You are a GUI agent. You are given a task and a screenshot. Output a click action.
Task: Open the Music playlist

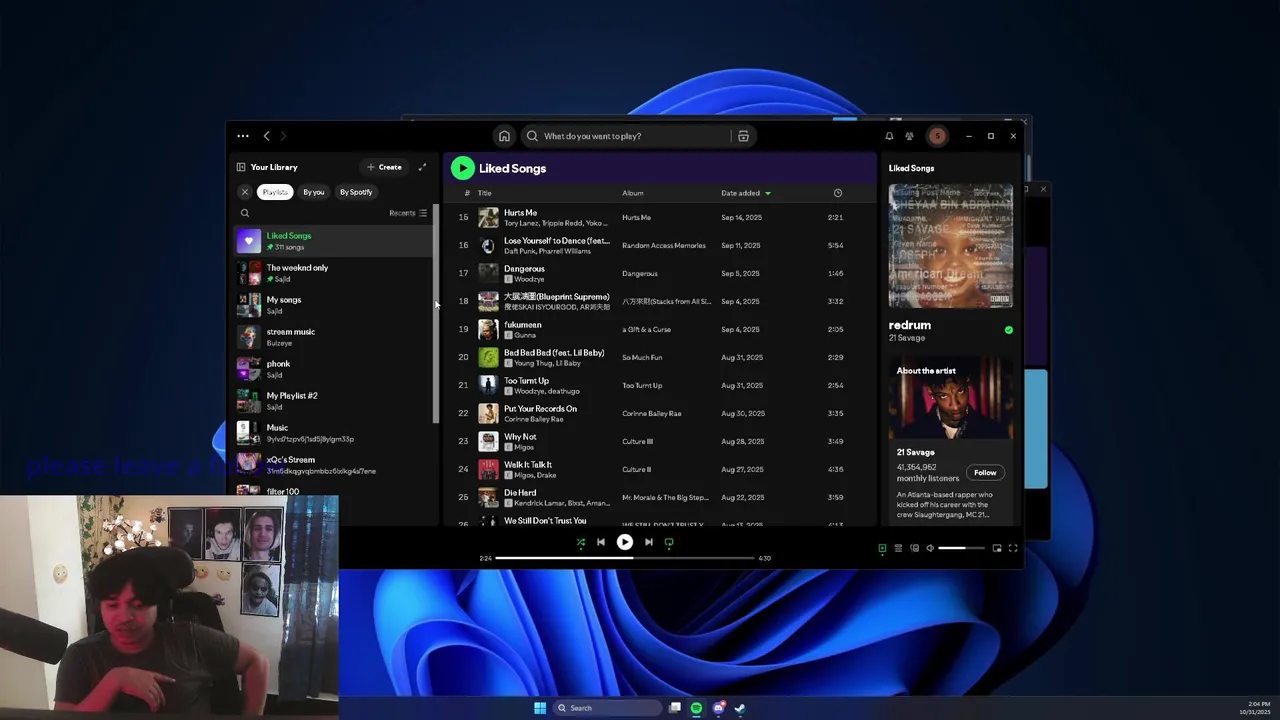click(x=333, y=433)
